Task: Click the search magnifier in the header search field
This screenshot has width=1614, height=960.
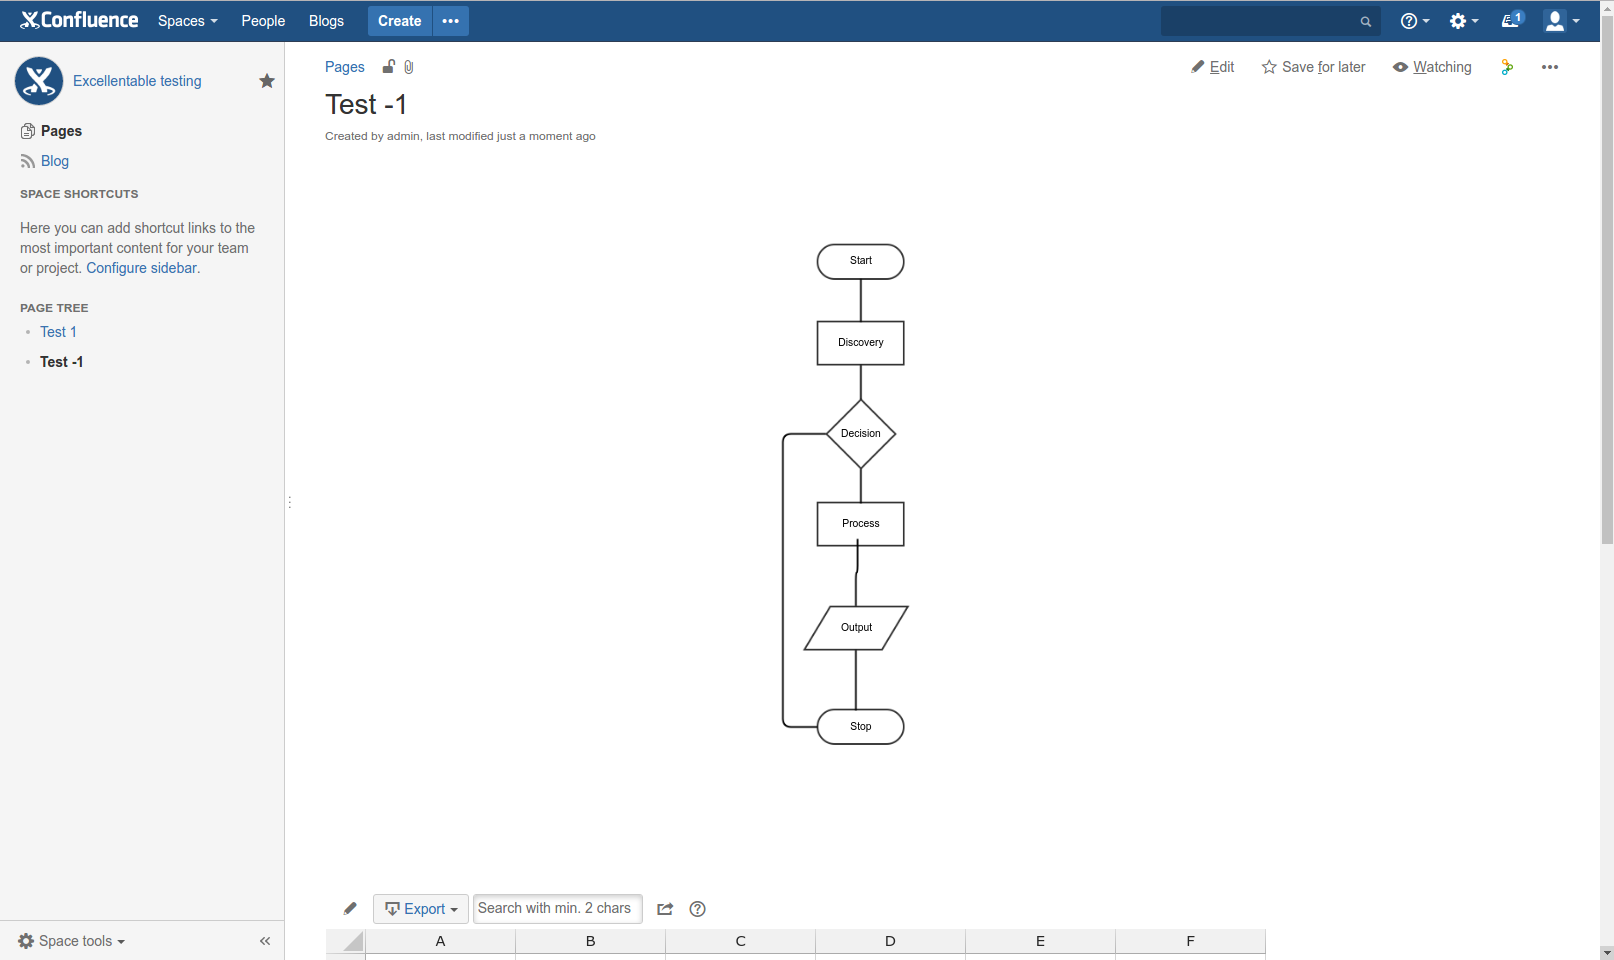Action: tap(1364, 21)
